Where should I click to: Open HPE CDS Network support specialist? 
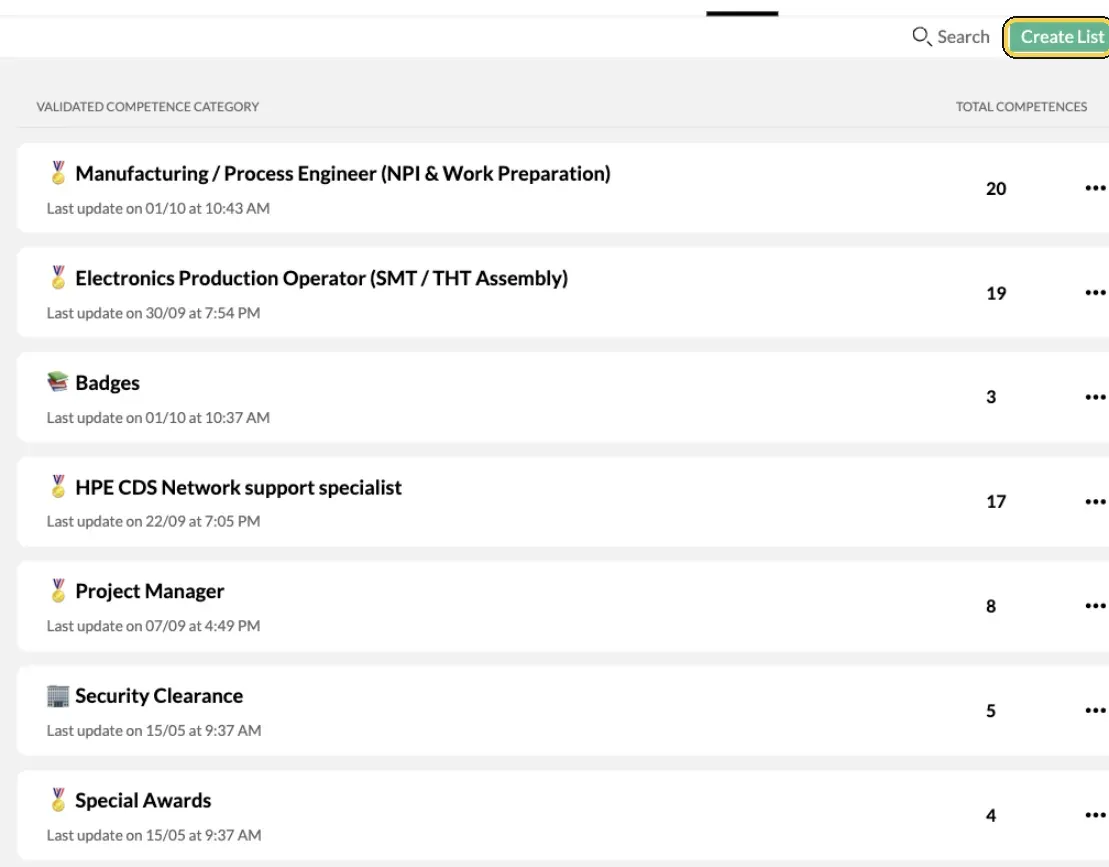point(238,487)
